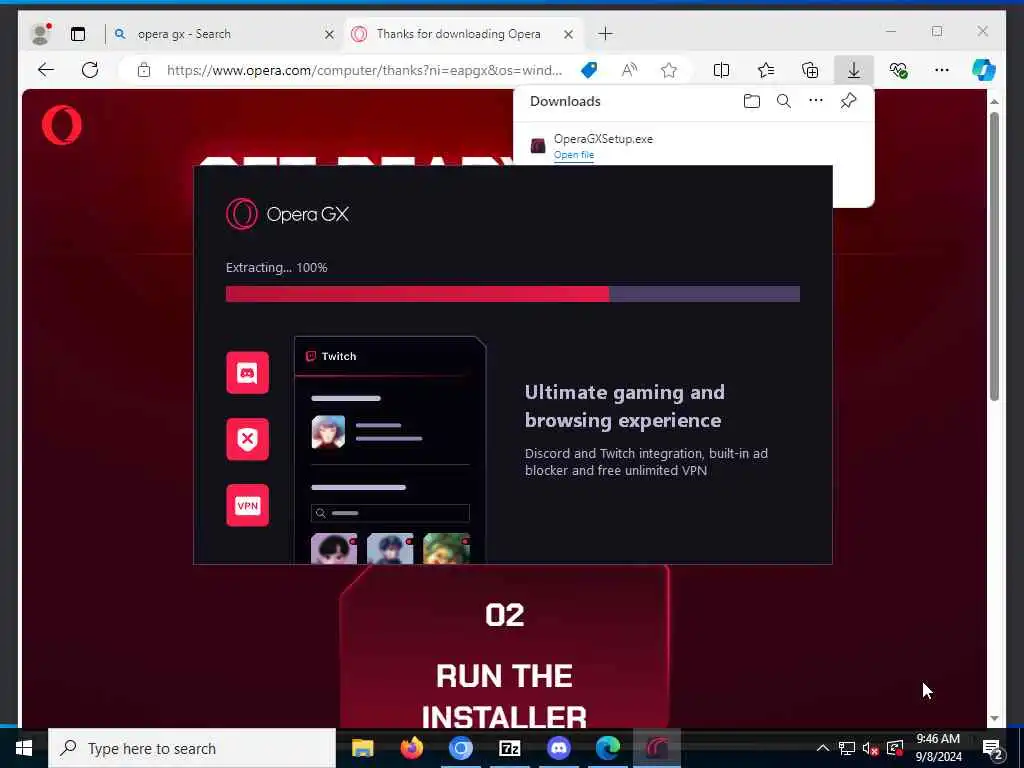The image size is (1024, 768).
Task: Click the extraction progress bar
Action: pos(513,294)
